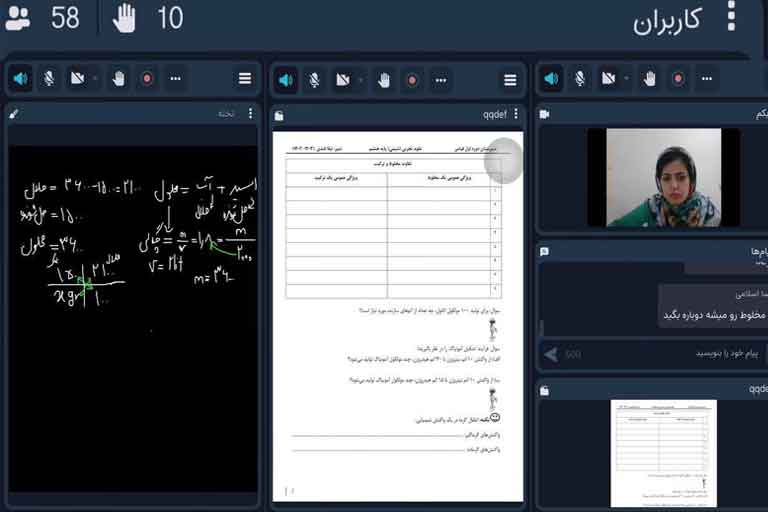Open hamburger menu above the qqdef document
768x512 pixels.
(x=510, y=80)
